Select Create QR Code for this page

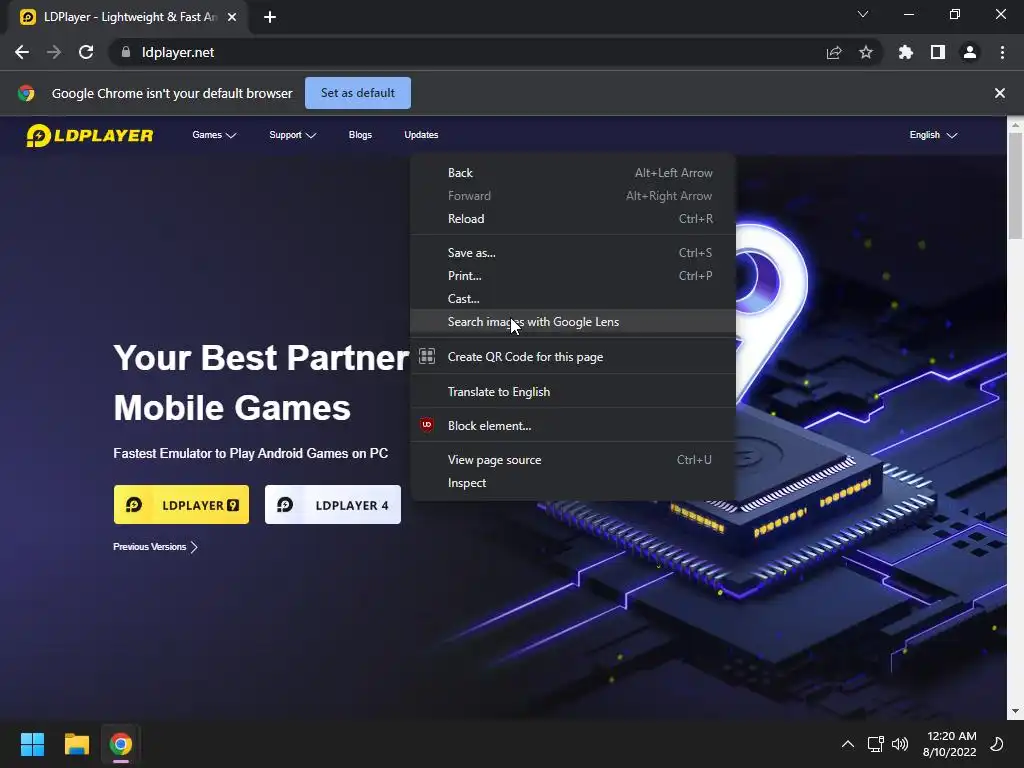point(573,357)
